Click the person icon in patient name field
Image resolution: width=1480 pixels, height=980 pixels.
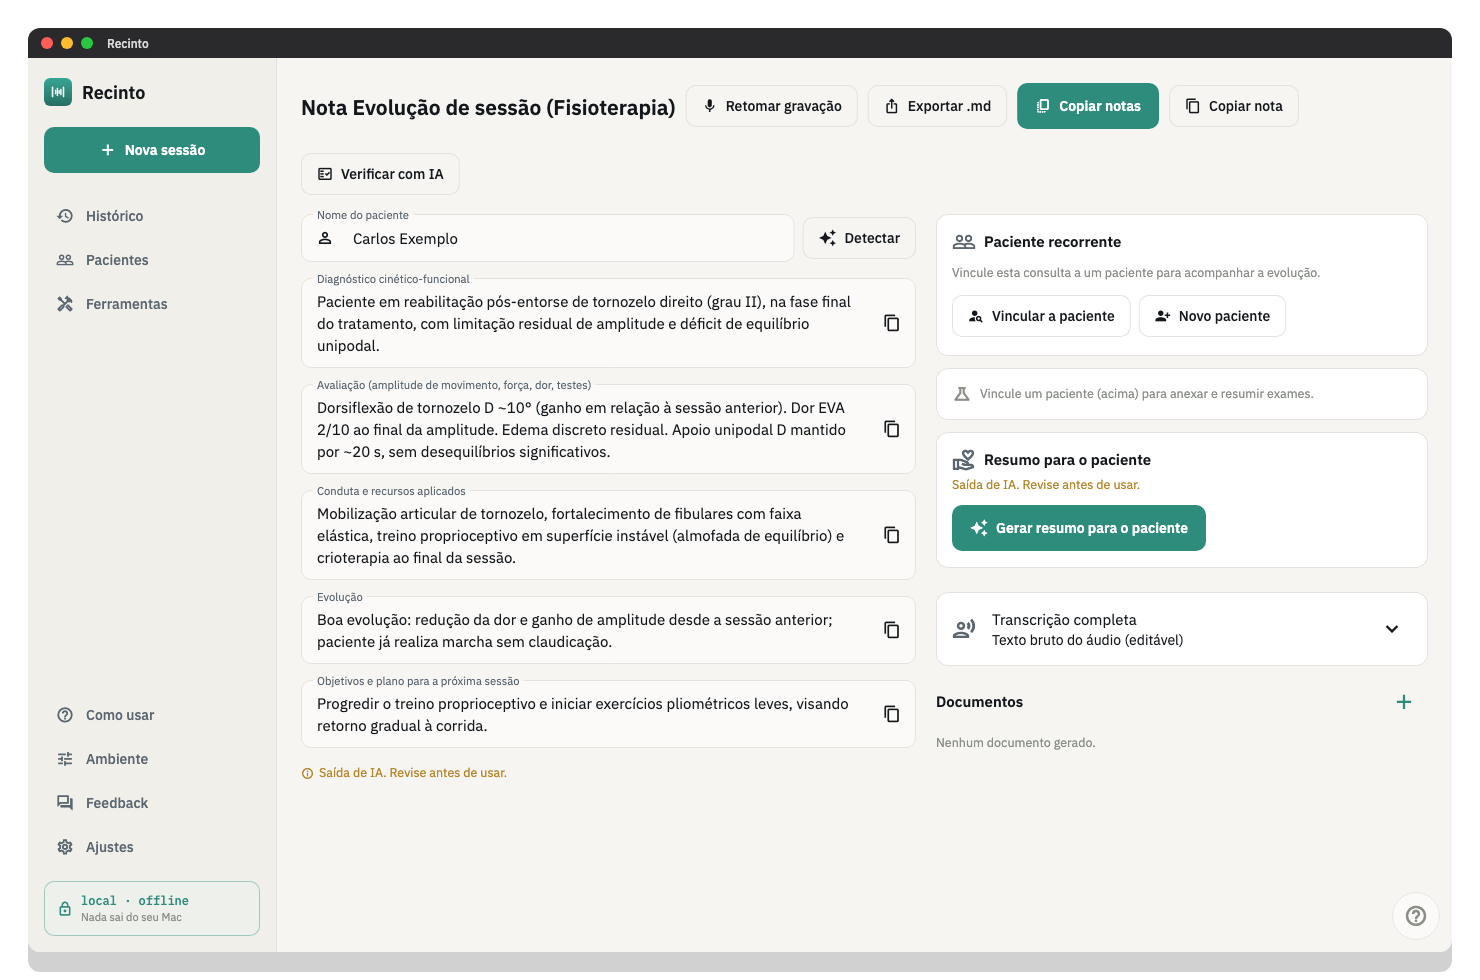click(325, 238)
